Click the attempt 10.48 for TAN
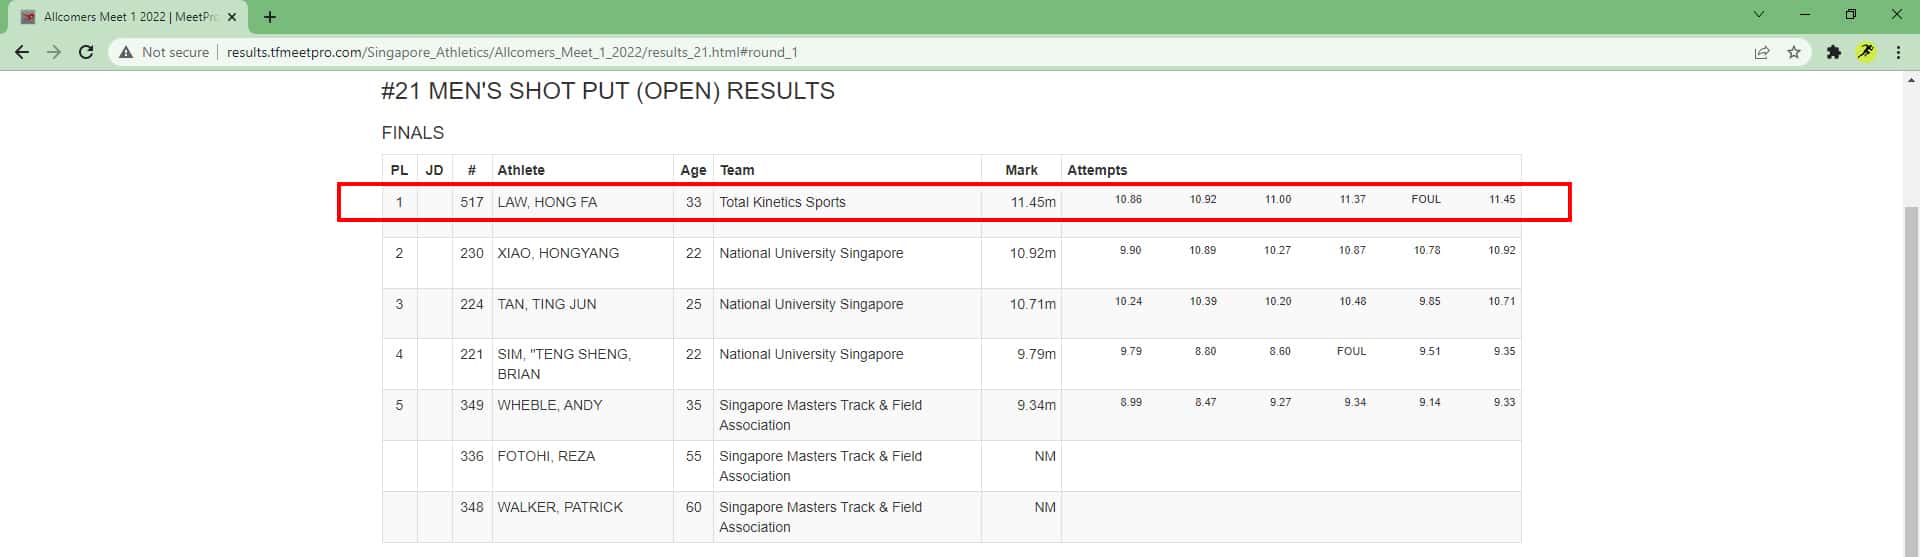 point(1353,301)
